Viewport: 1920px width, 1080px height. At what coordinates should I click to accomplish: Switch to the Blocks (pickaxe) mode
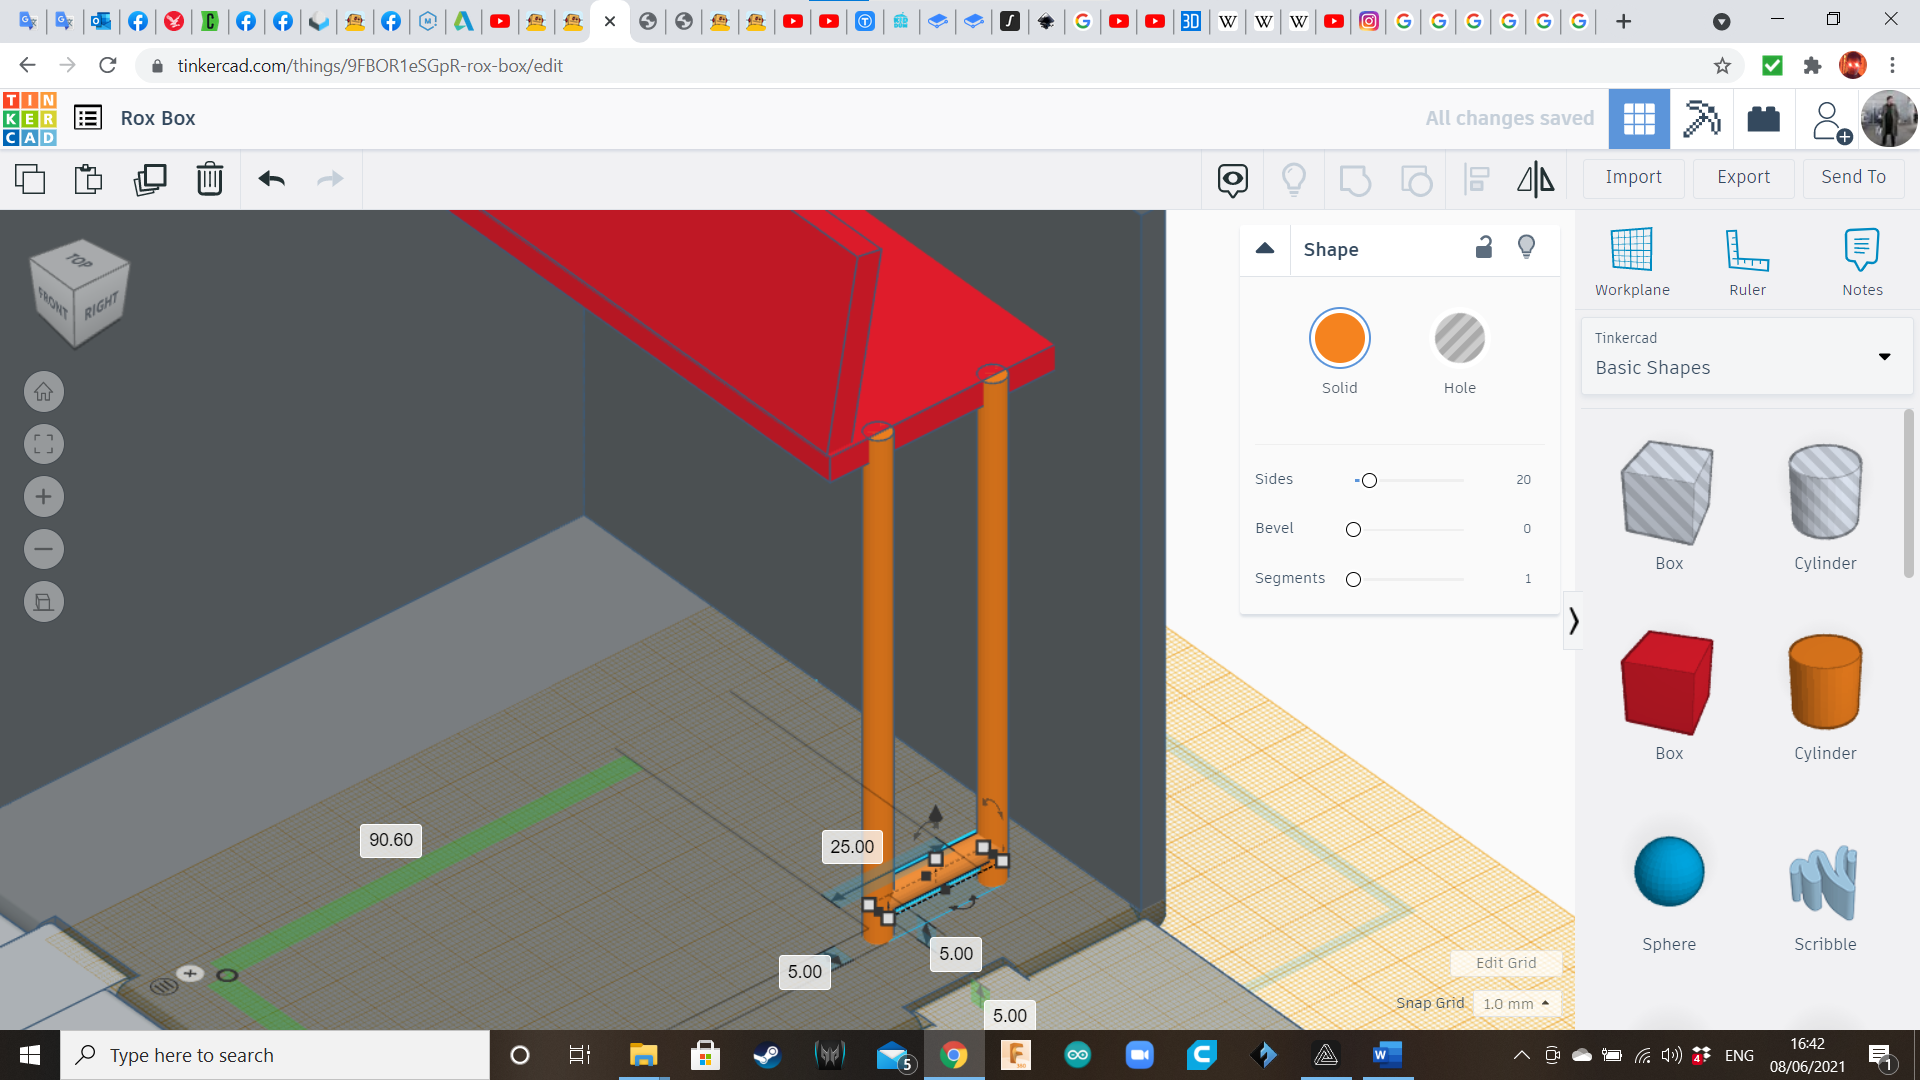1701,119
